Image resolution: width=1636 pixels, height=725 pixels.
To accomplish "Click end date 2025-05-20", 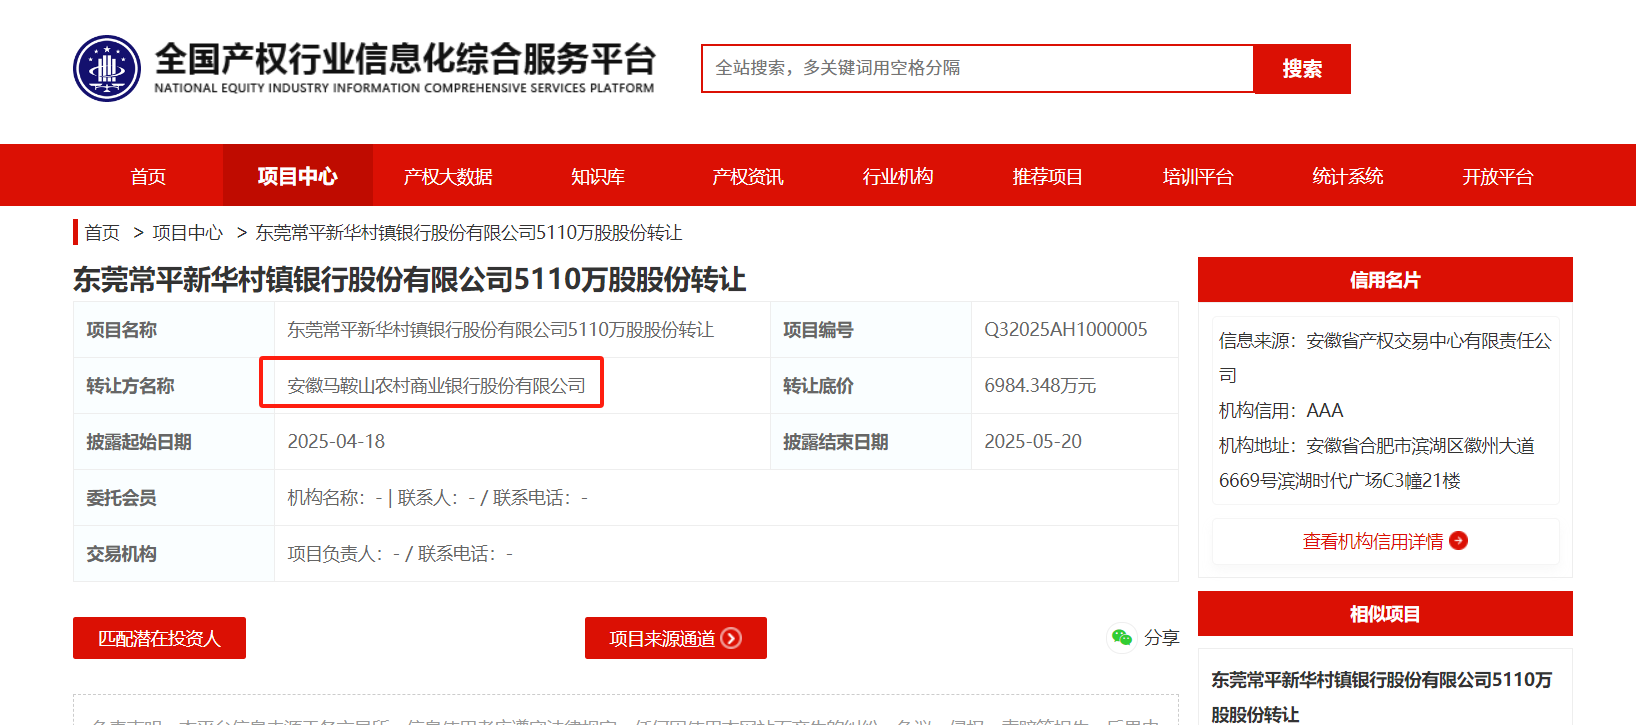I will click(x=1033, y=441).
